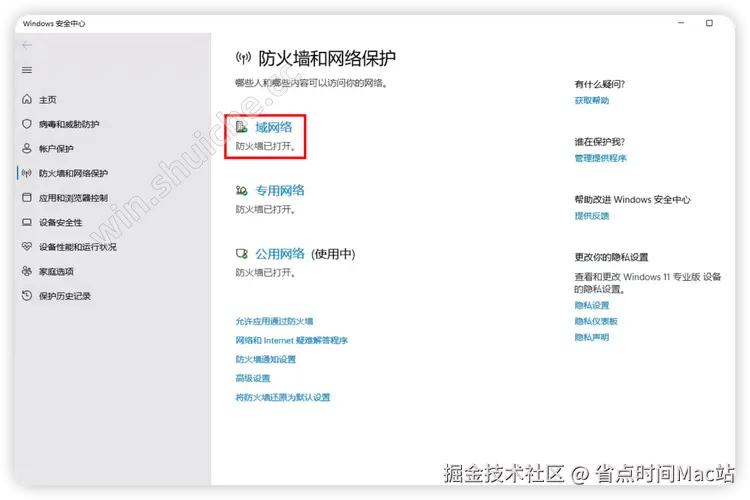Click the 谁在保护我? heading text

599,142
